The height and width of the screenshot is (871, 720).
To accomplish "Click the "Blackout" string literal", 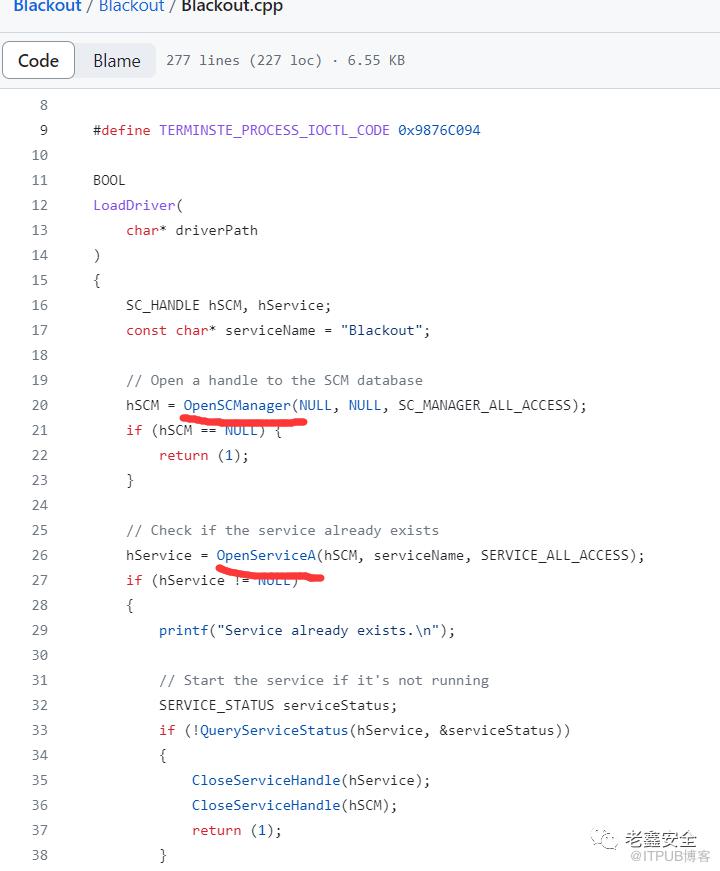I will pos(381,330).
